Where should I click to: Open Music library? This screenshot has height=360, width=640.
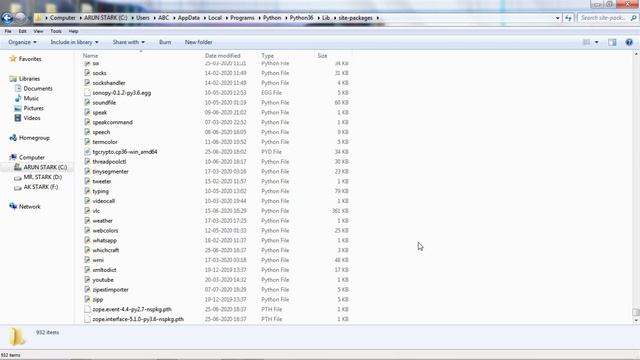click(31, 98)
